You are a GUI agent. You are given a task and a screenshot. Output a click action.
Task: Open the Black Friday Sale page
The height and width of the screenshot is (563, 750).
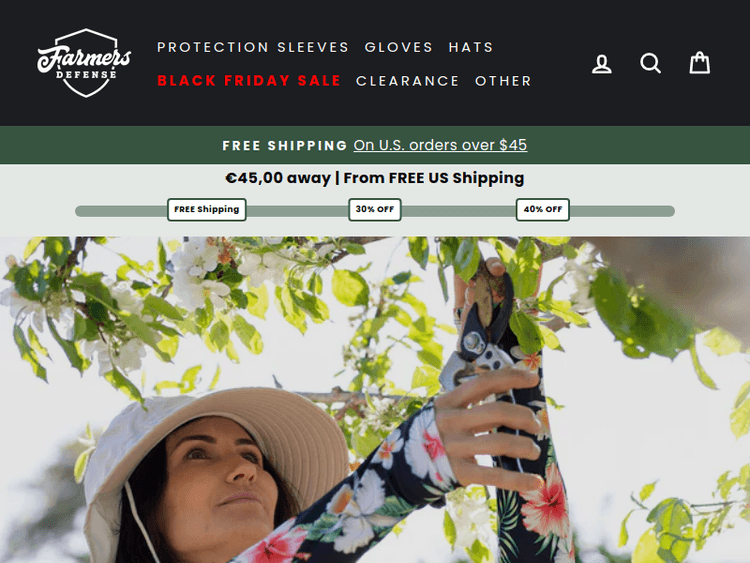pos(249,81)
